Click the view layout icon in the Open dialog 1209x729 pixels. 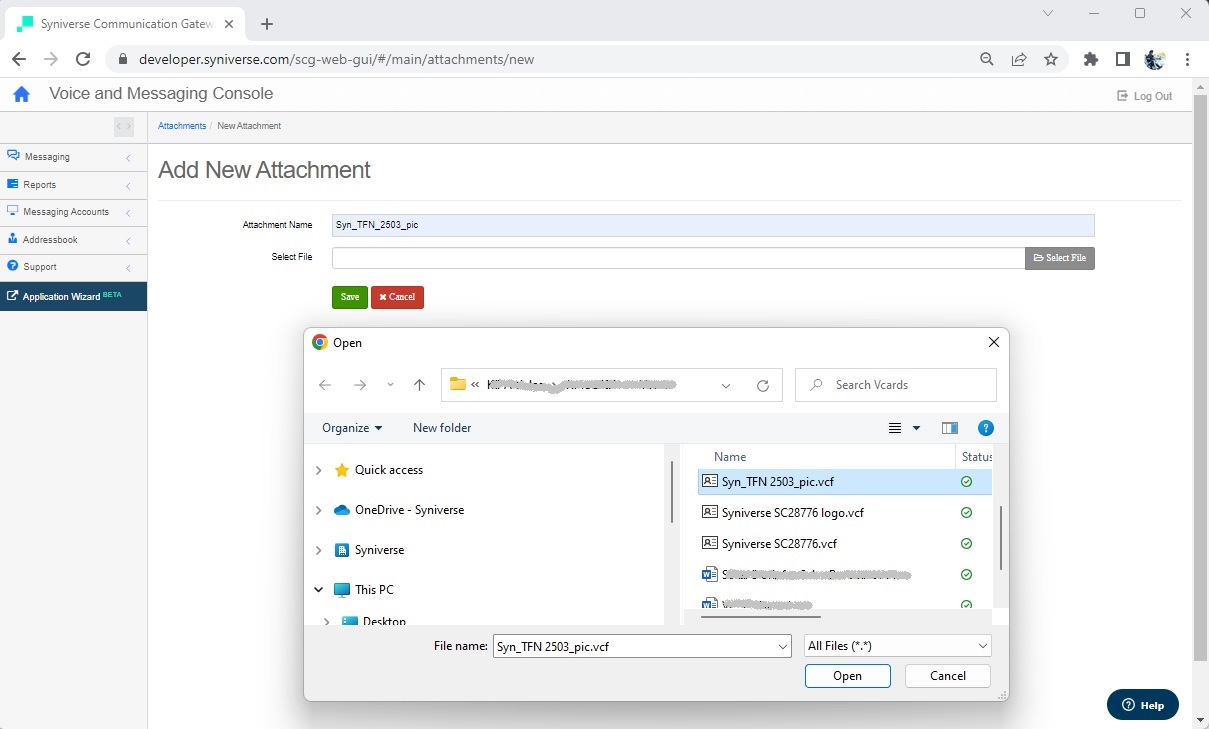(x=895, y=428)
